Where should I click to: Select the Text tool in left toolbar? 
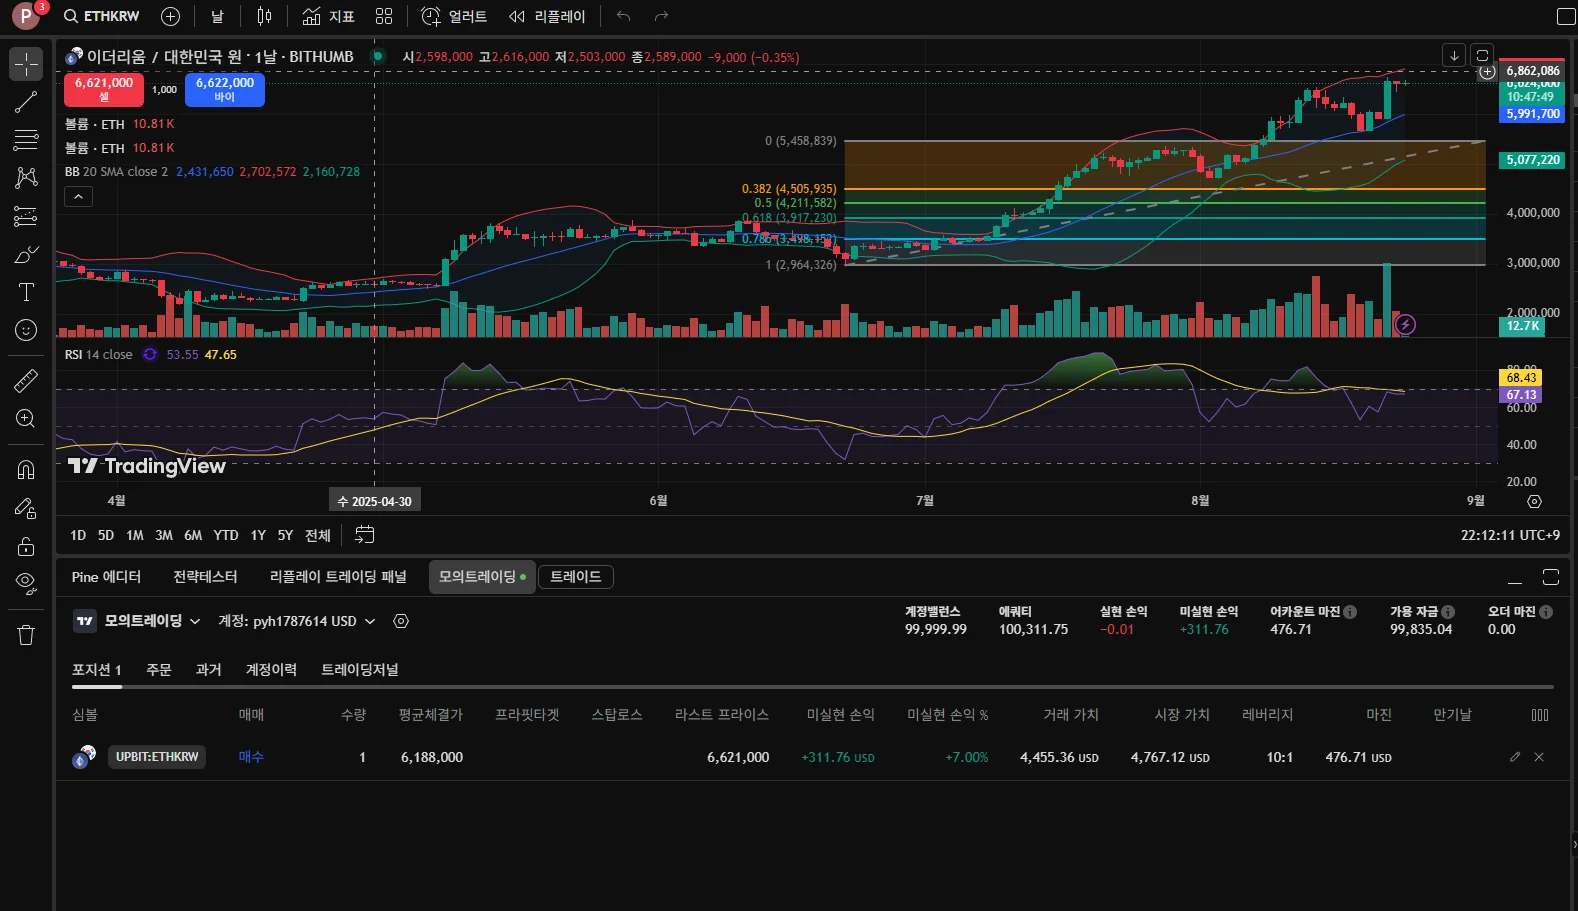pyautogui.click(x=26, y=292)
